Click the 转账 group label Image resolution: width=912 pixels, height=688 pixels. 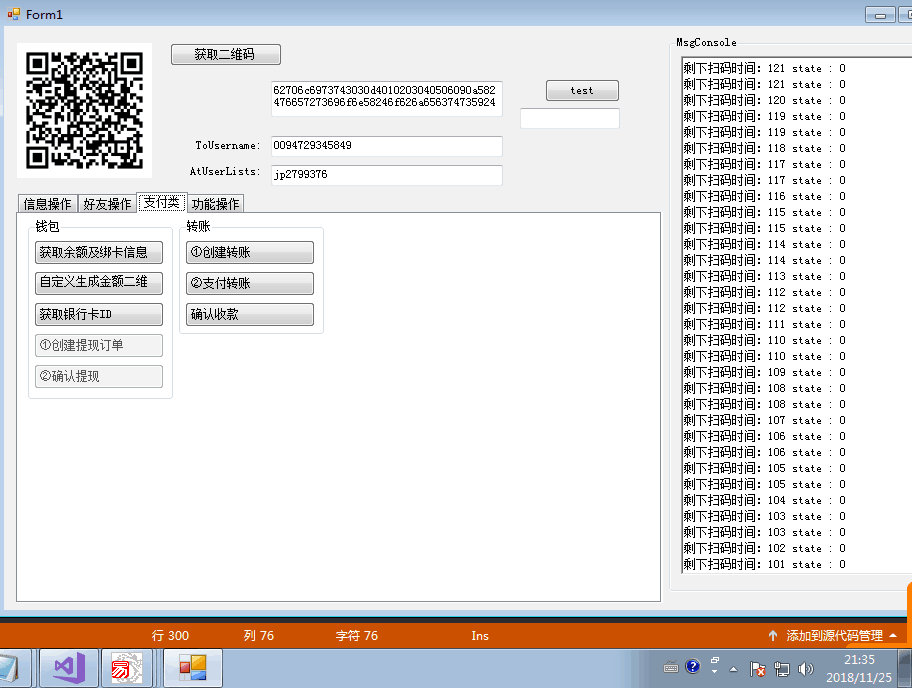pyautogui.click(x=198, y=226)
